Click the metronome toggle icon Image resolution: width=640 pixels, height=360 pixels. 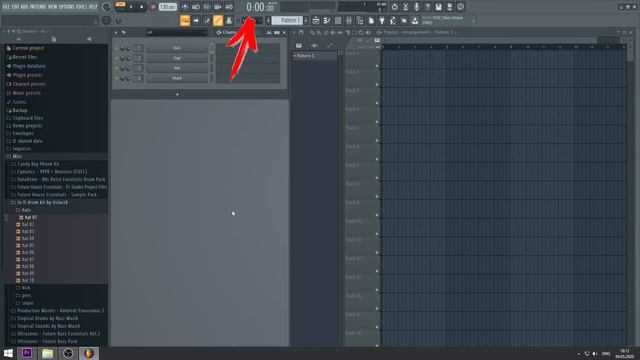[x=185, y=7]
